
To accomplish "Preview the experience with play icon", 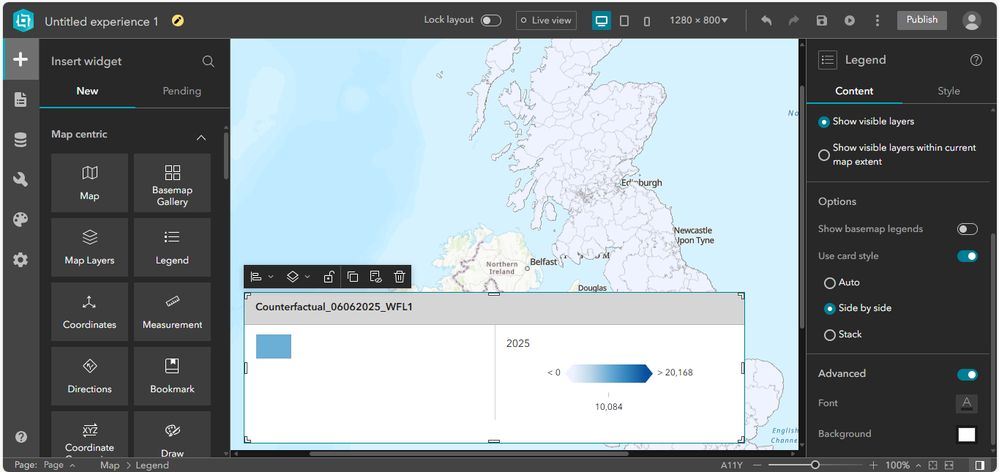I will tap(850, 20).
